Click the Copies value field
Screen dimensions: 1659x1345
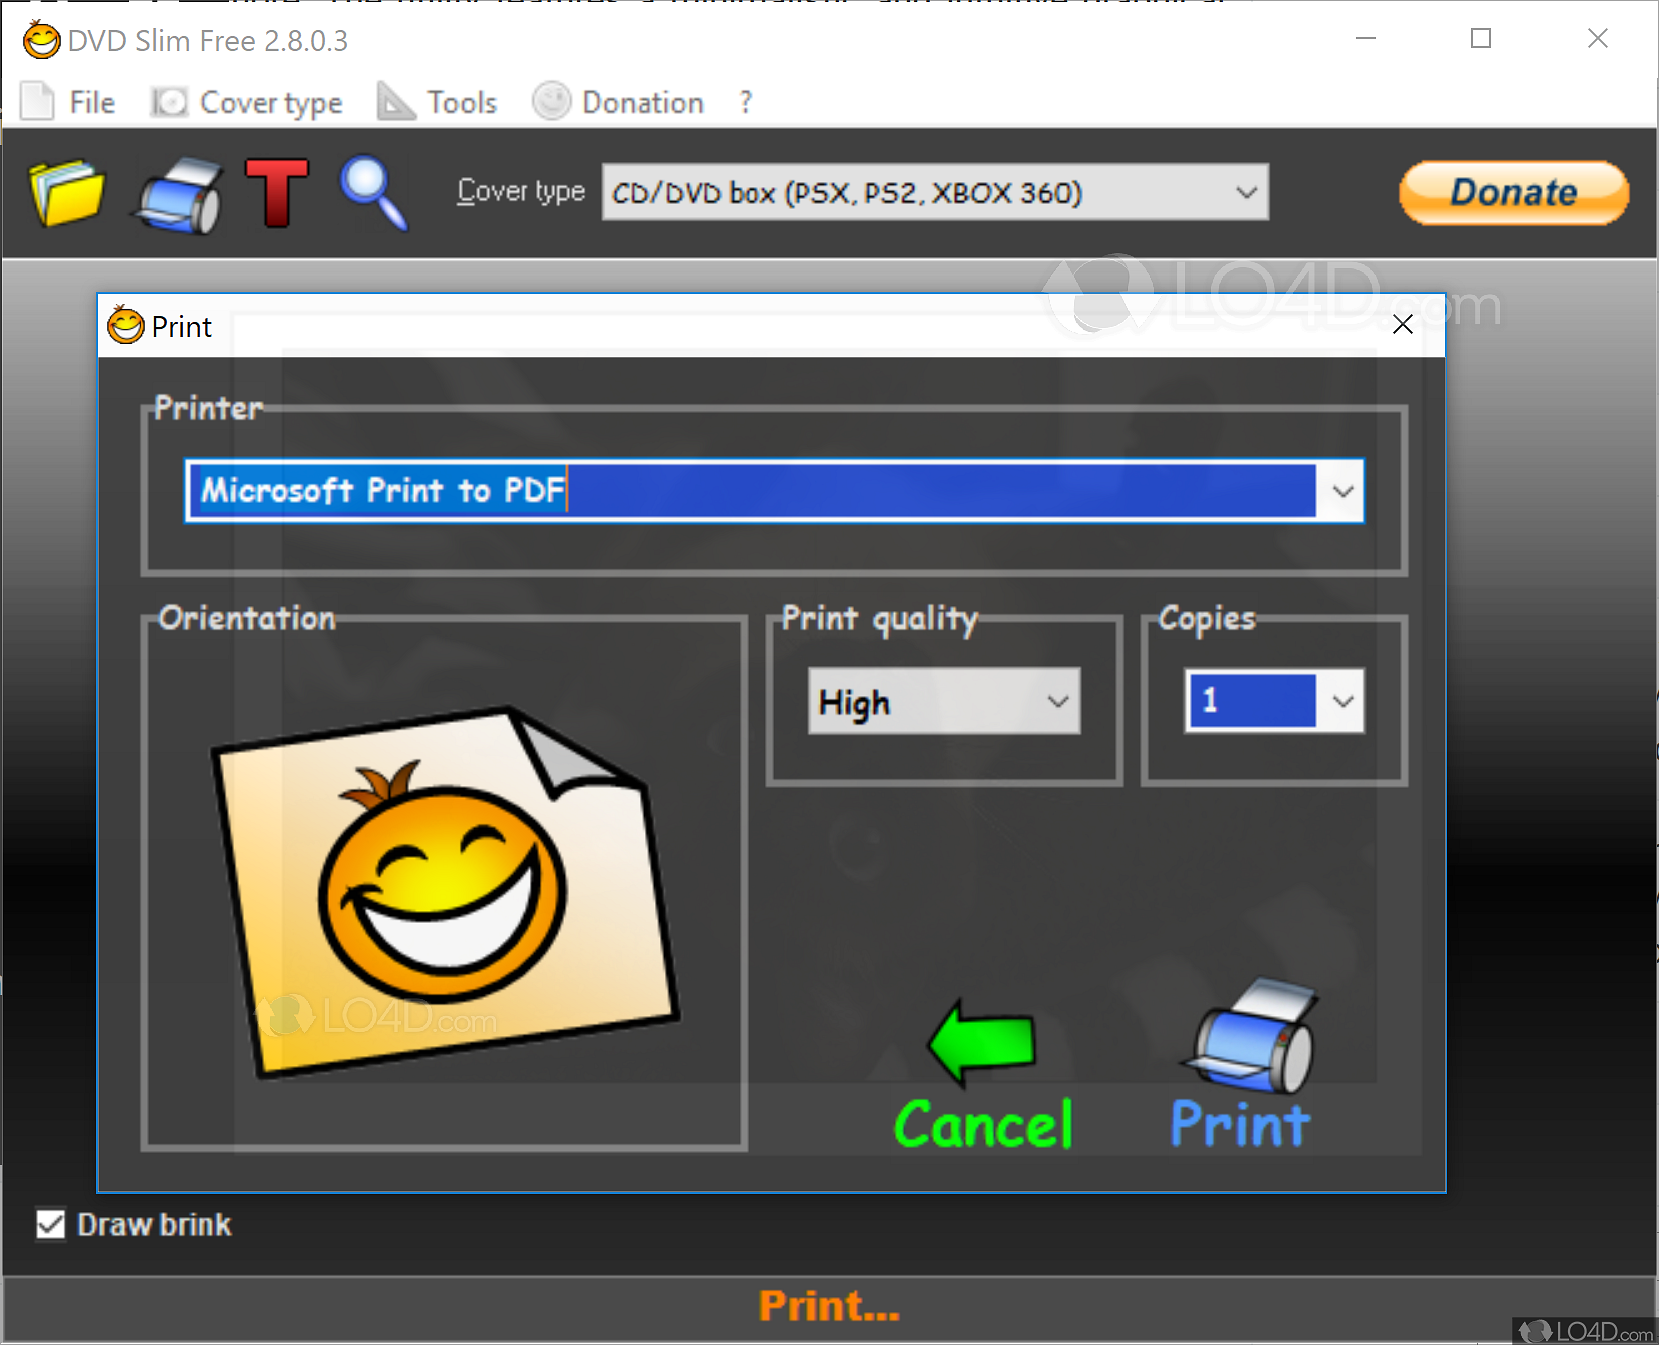1252,701
